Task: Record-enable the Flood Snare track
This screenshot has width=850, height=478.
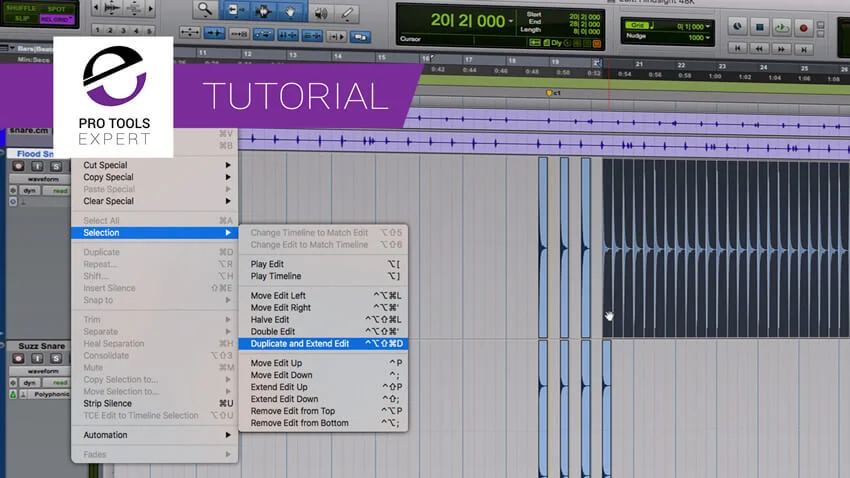Action: point(18,166)
